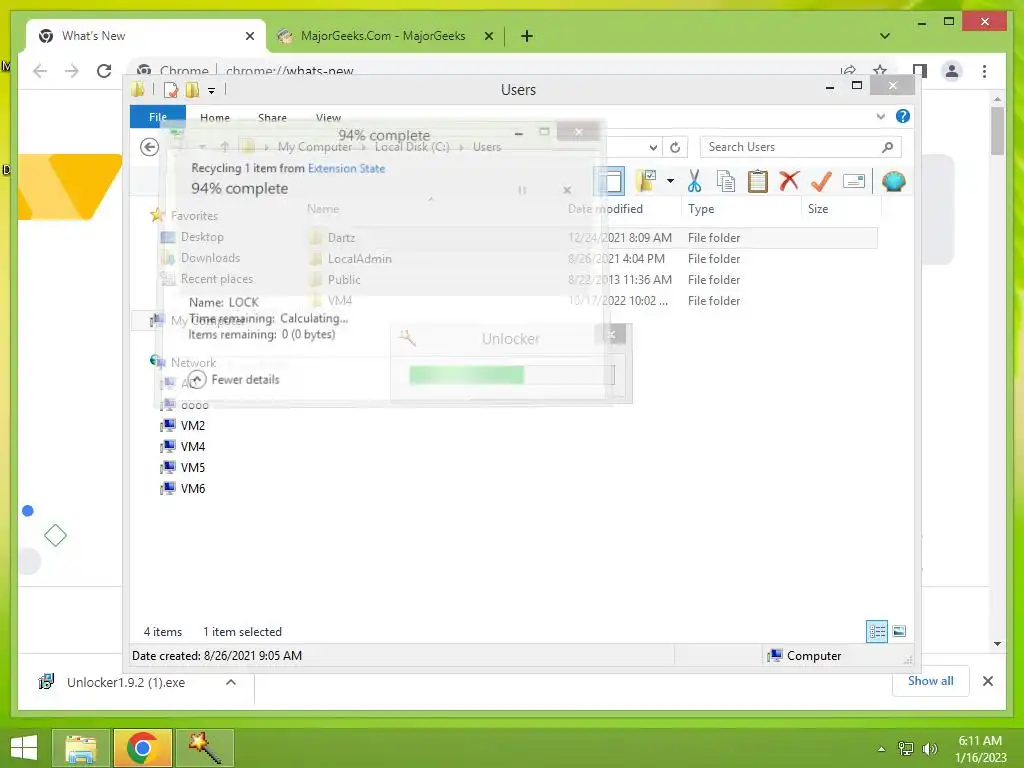Click the Unlocker wand icon
Viewport: 1024px width, 768px height.
[408, 338]
